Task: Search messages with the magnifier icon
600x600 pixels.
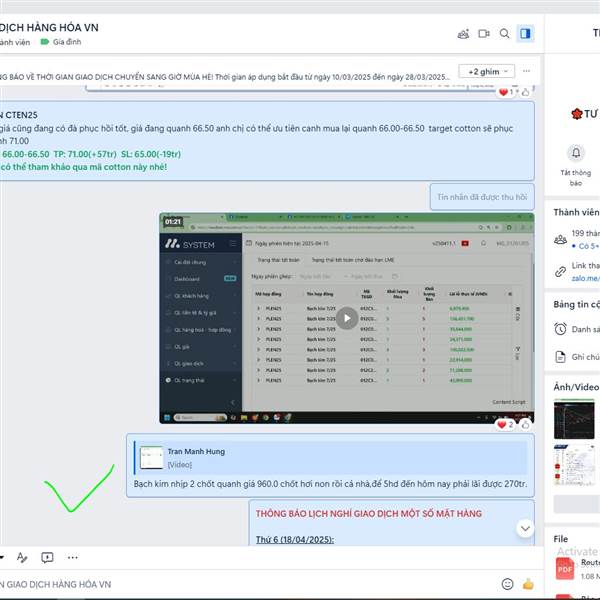Action: pos(504,34)
